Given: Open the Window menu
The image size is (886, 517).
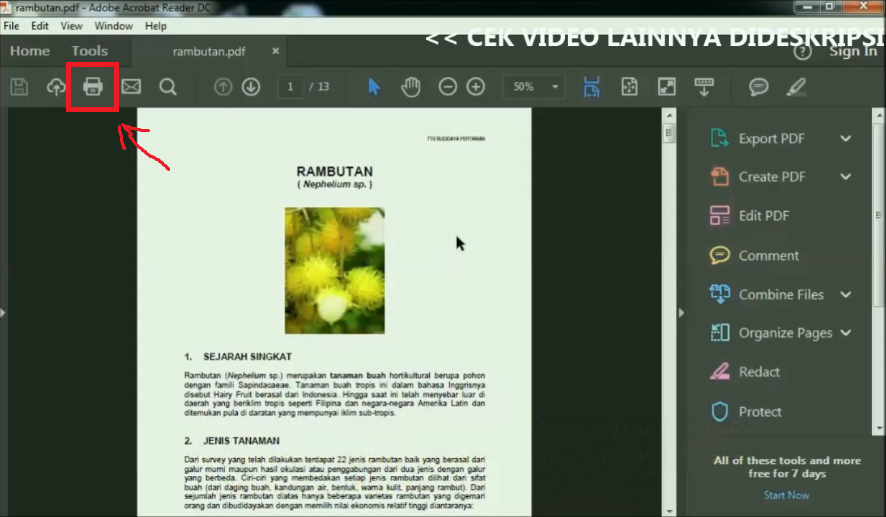Looking at the screenshot, I should [114, 26].
